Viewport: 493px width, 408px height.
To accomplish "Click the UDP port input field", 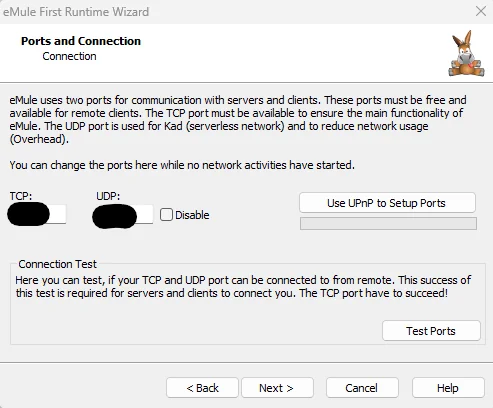I will [x=124, y=214].
